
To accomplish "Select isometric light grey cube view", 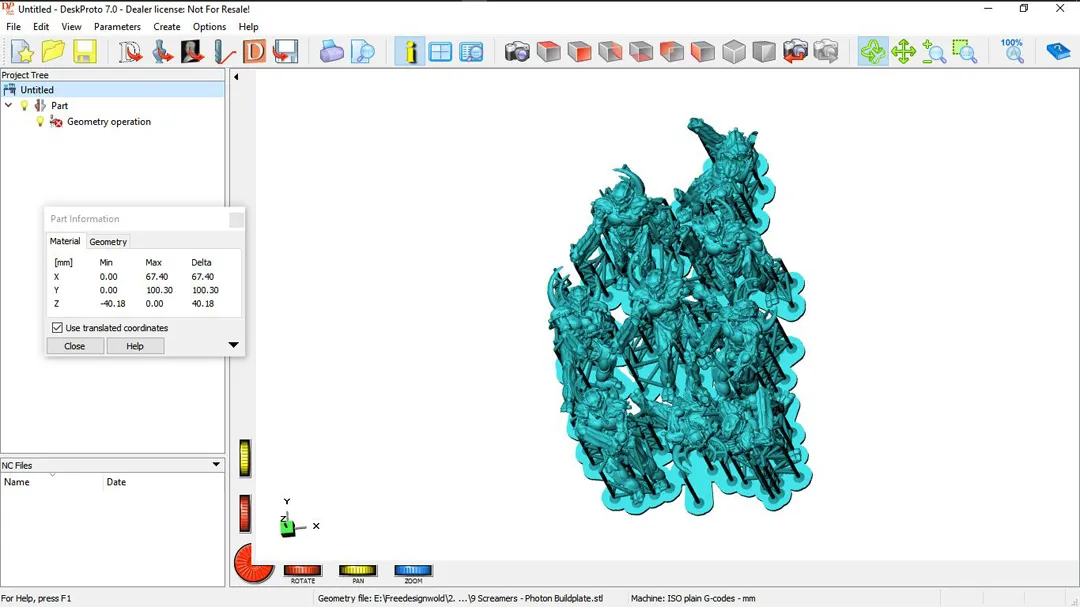I will point(734,52).
